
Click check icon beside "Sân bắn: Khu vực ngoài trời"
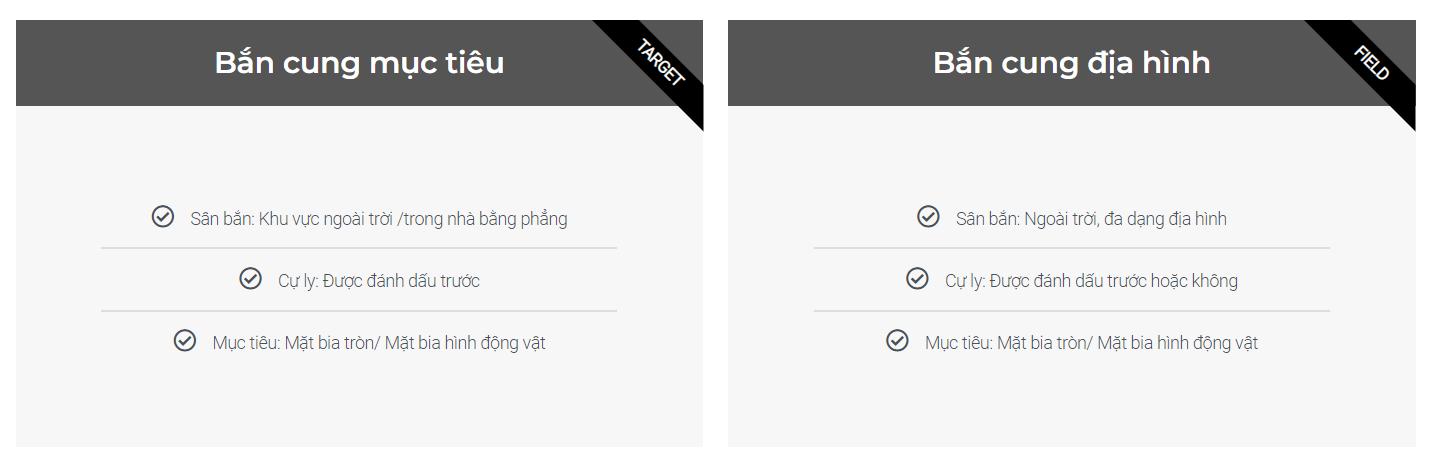pos(163,217)
